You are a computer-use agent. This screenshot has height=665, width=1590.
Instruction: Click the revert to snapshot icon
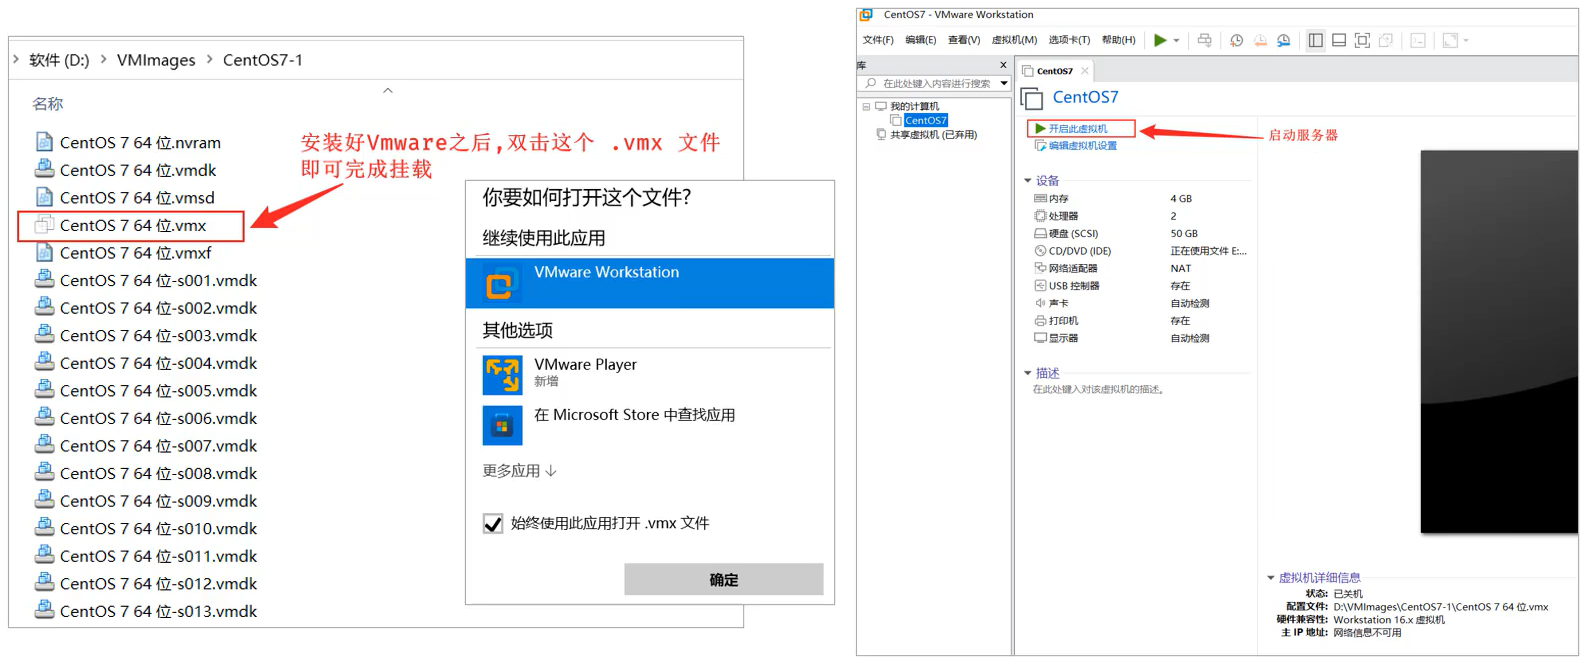pos(1260,40)
